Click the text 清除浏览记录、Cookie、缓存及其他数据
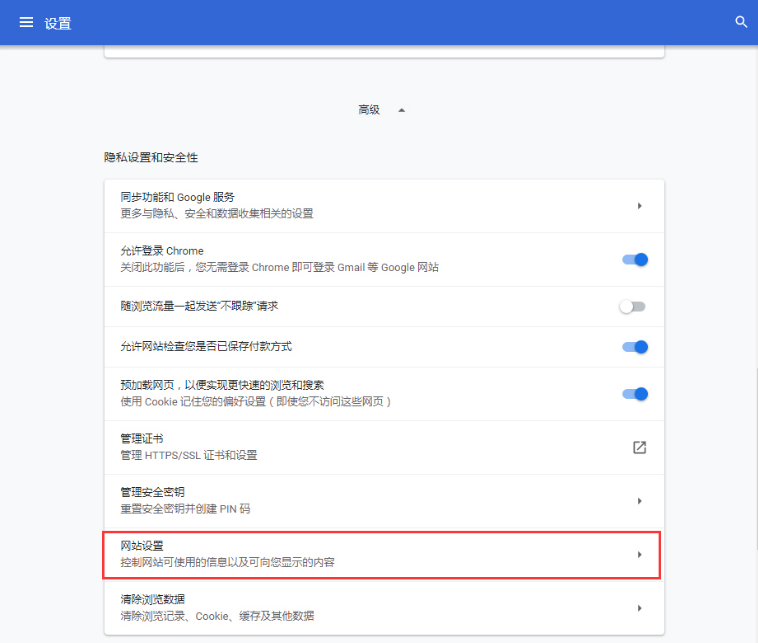The image size is (758, 643). 217,616
